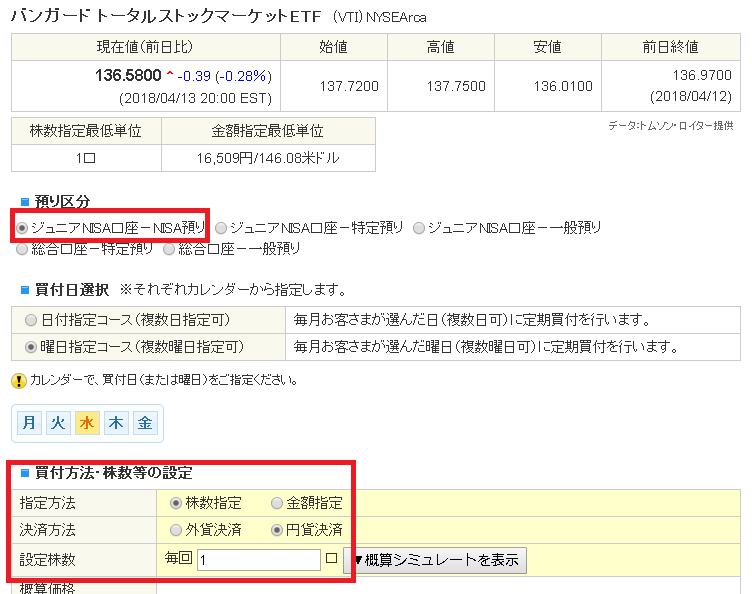This screenshot has width=752, height=594.
Task: Click the minimum share unit 1口
Action: [86, 158]
